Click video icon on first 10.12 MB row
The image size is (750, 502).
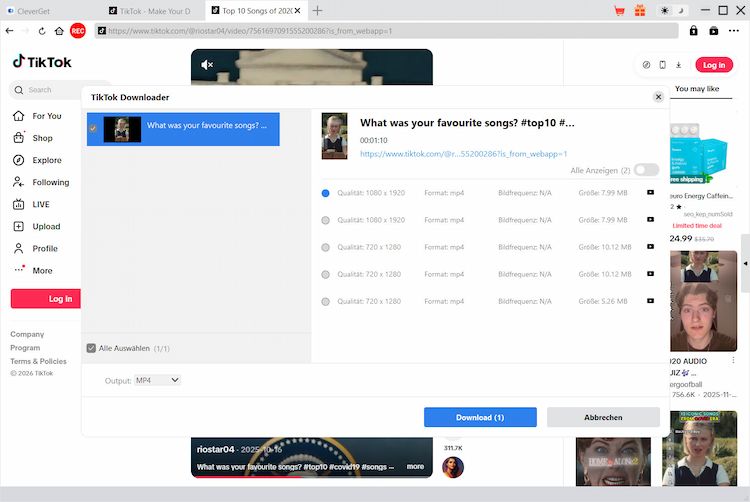click(x=651, y=247)
